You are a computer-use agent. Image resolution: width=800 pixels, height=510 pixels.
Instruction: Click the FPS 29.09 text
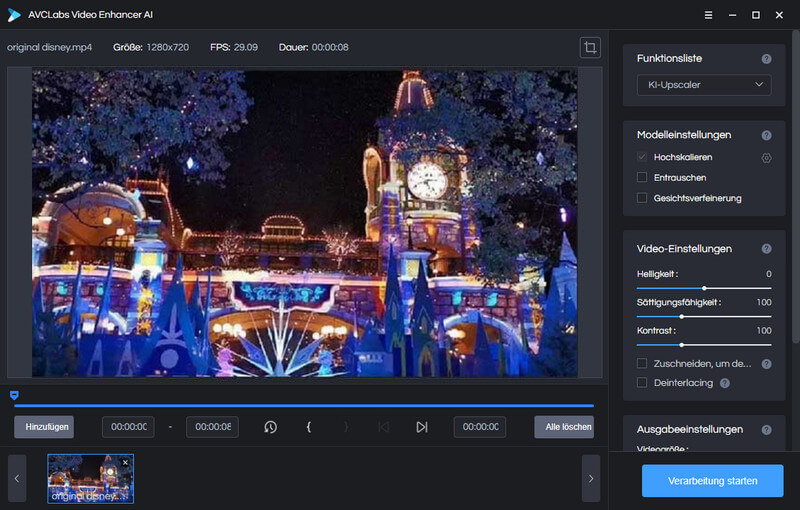tap(234, 47)
